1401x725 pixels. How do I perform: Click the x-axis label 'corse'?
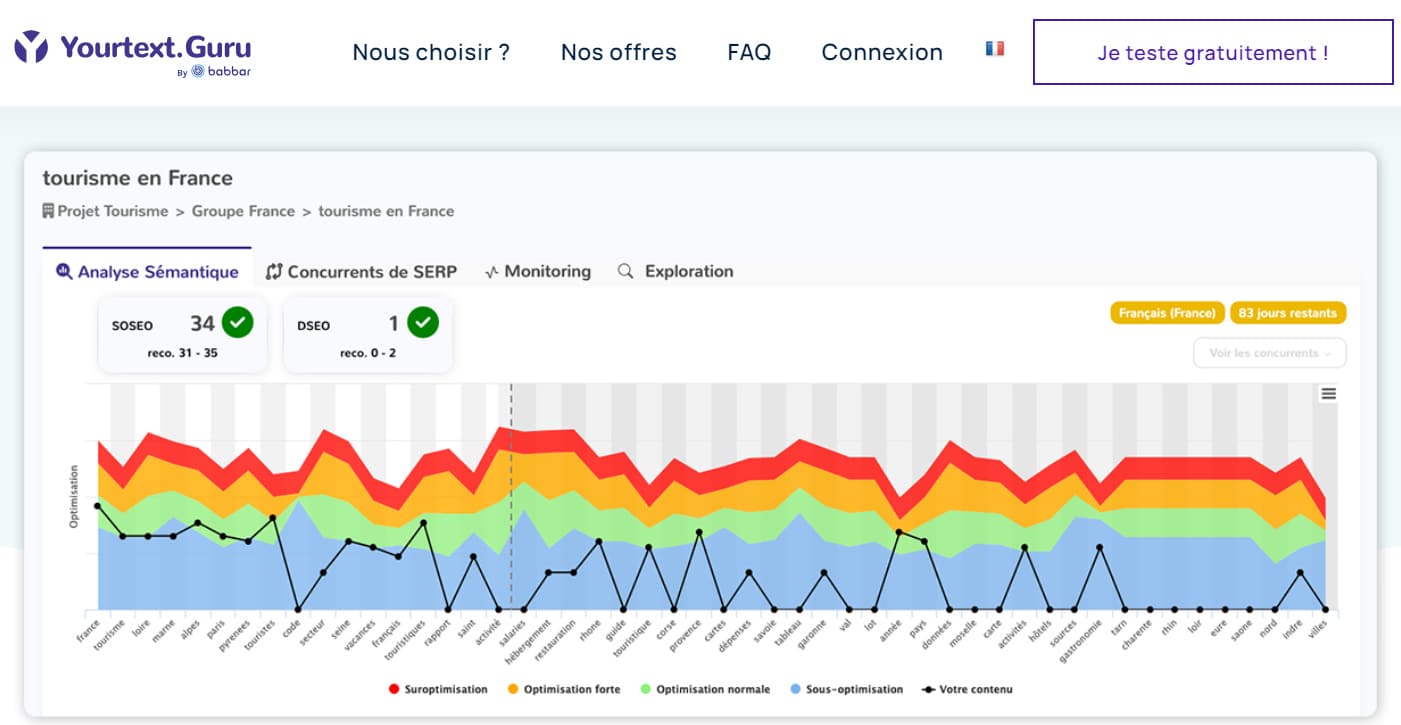[x=667, y=630]
